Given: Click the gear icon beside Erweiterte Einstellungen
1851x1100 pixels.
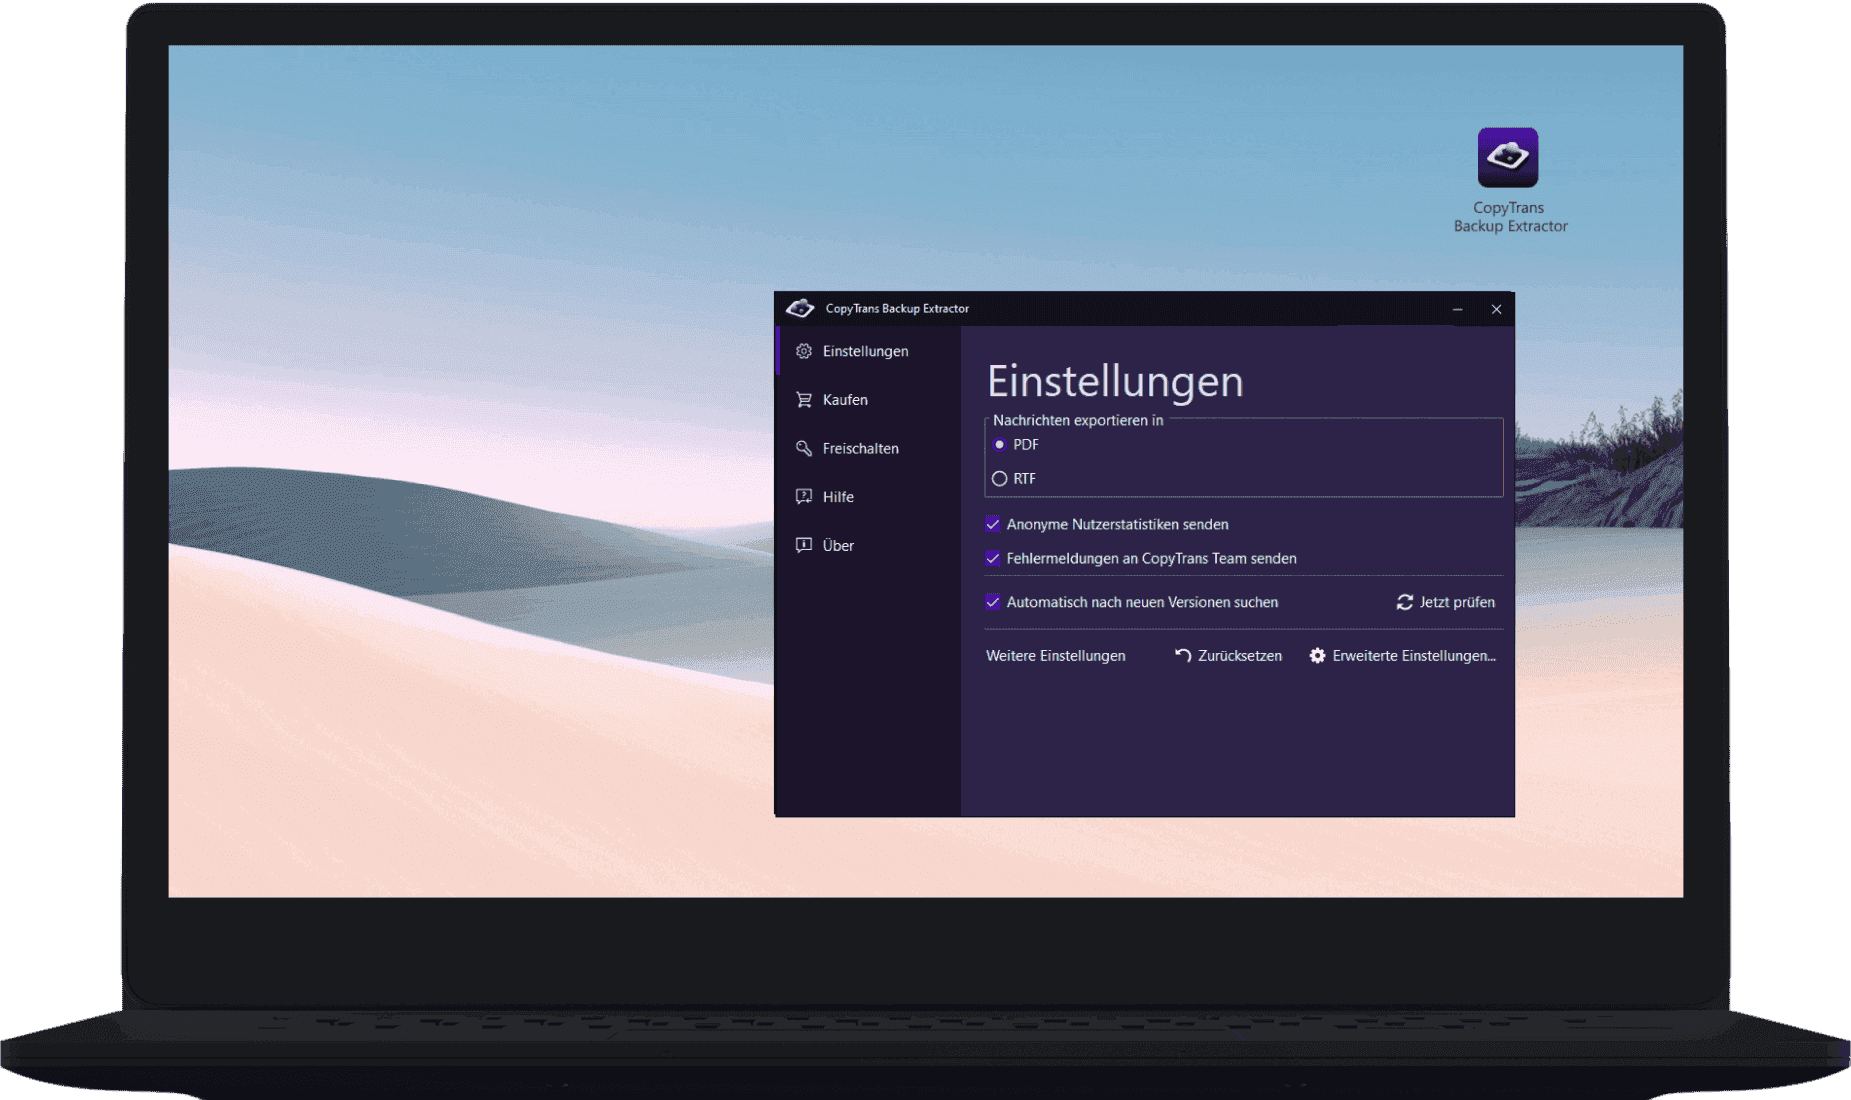Looking at the screenshot, I should (x=1317, y=656).
